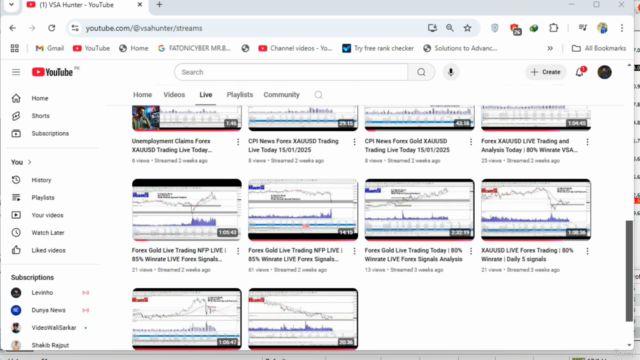Play the 2:32:19 Forex Gold Live thumbnail
The width and height of the screenshot is (640, 360).
point(420,210)
